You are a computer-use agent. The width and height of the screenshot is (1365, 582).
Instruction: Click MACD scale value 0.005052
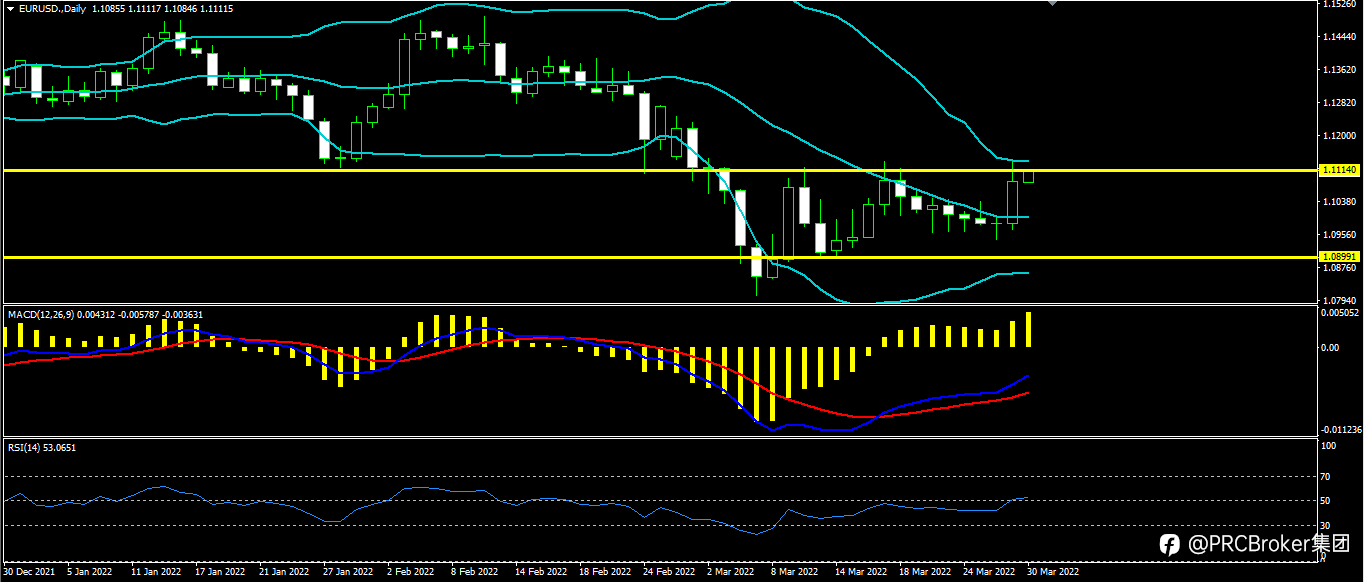click(1340, 312)
